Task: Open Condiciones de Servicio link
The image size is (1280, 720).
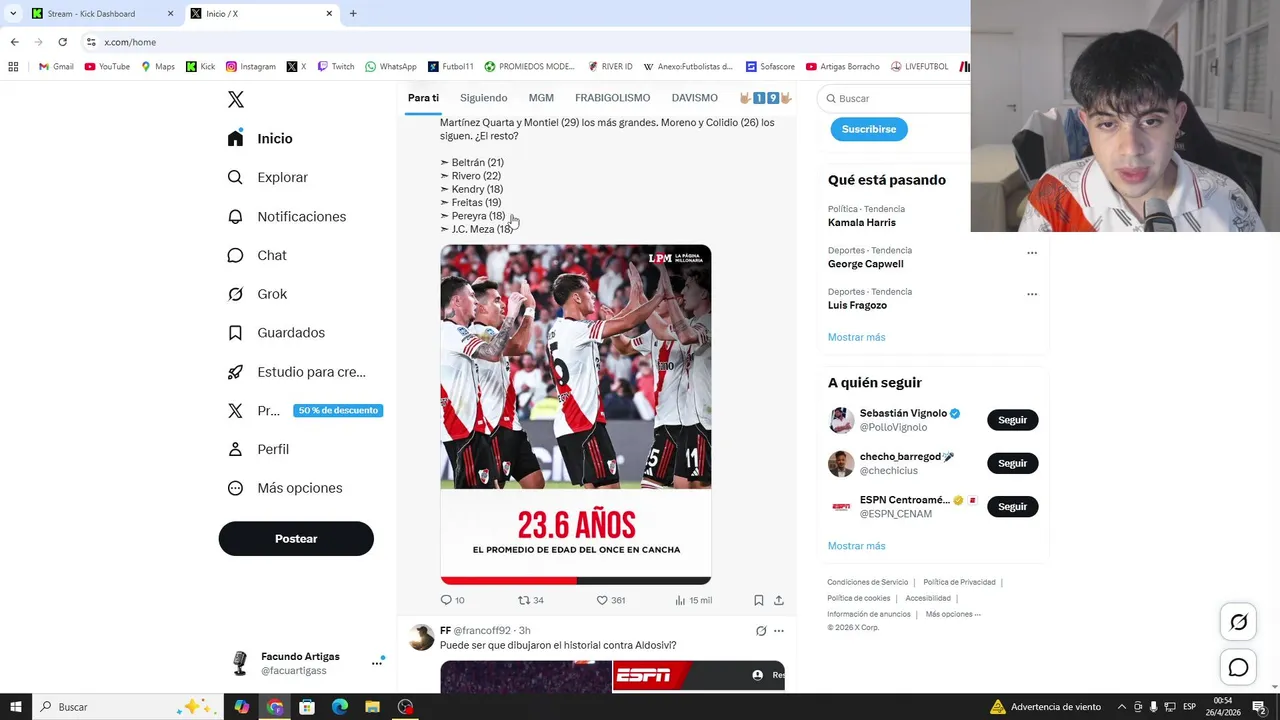Action: tap(867, 582)
